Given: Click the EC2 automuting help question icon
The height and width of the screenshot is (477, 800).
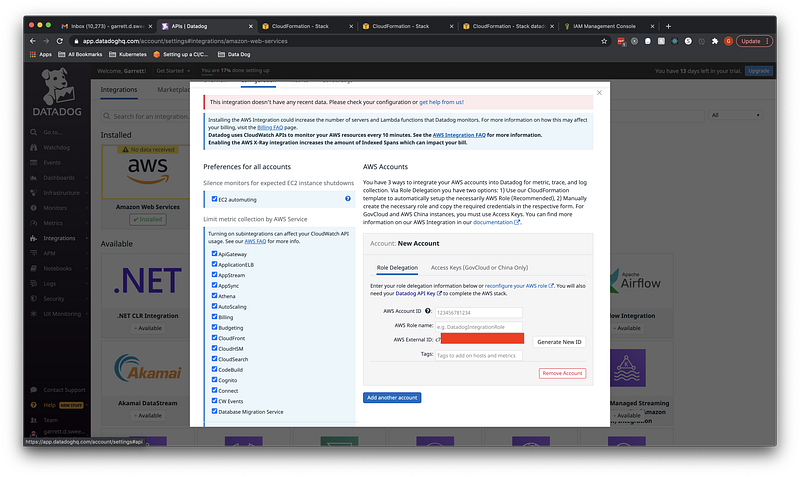Looking at the screenshot, I should pyautogui.click(x=348, y=198).
